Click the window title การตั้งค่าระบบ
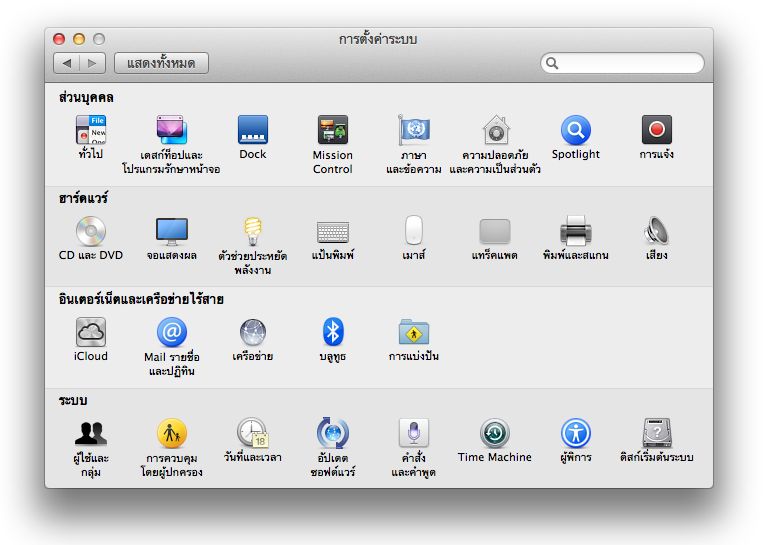This screenshot has height=545, width=763. click(x=378, y=39)
